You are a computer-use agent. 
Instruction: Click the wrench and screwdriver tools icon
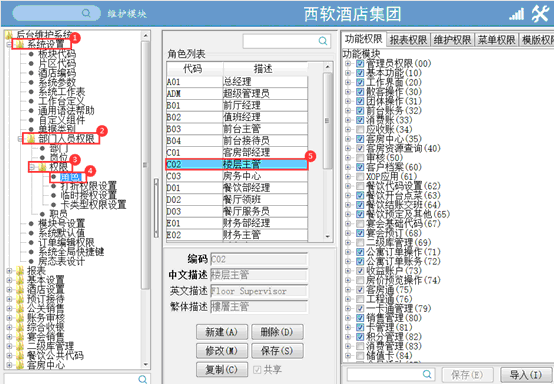tap(540, 14)
